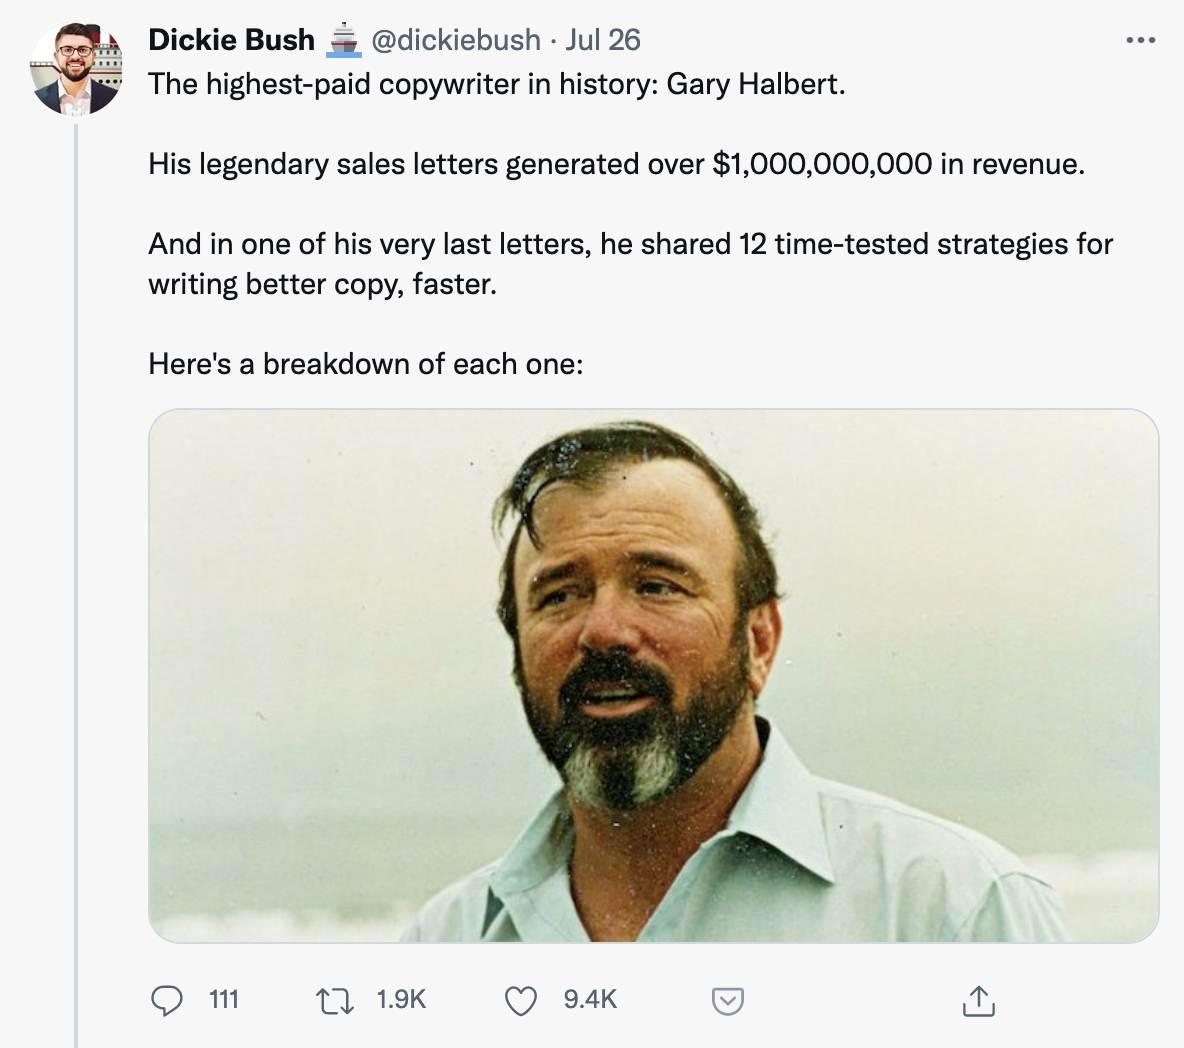Share the tweet via the upload arrow icon

979,999
